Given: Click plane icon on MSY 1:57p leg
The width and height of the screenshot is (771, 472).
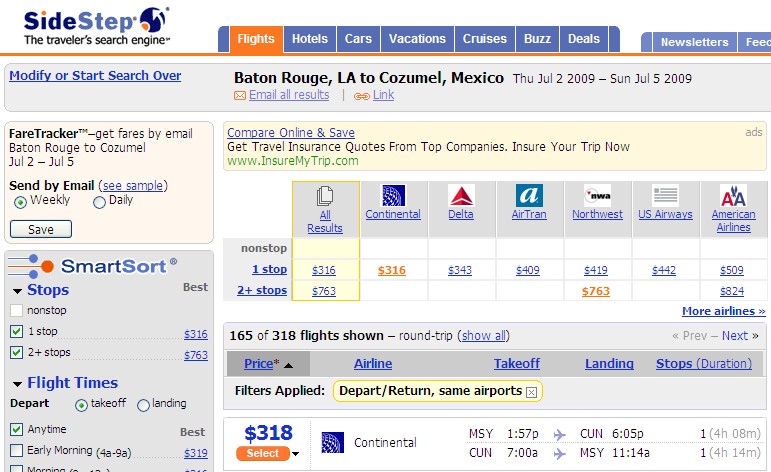Looking at the screenshot, I should pyautogui.click(x=559, y=435).
